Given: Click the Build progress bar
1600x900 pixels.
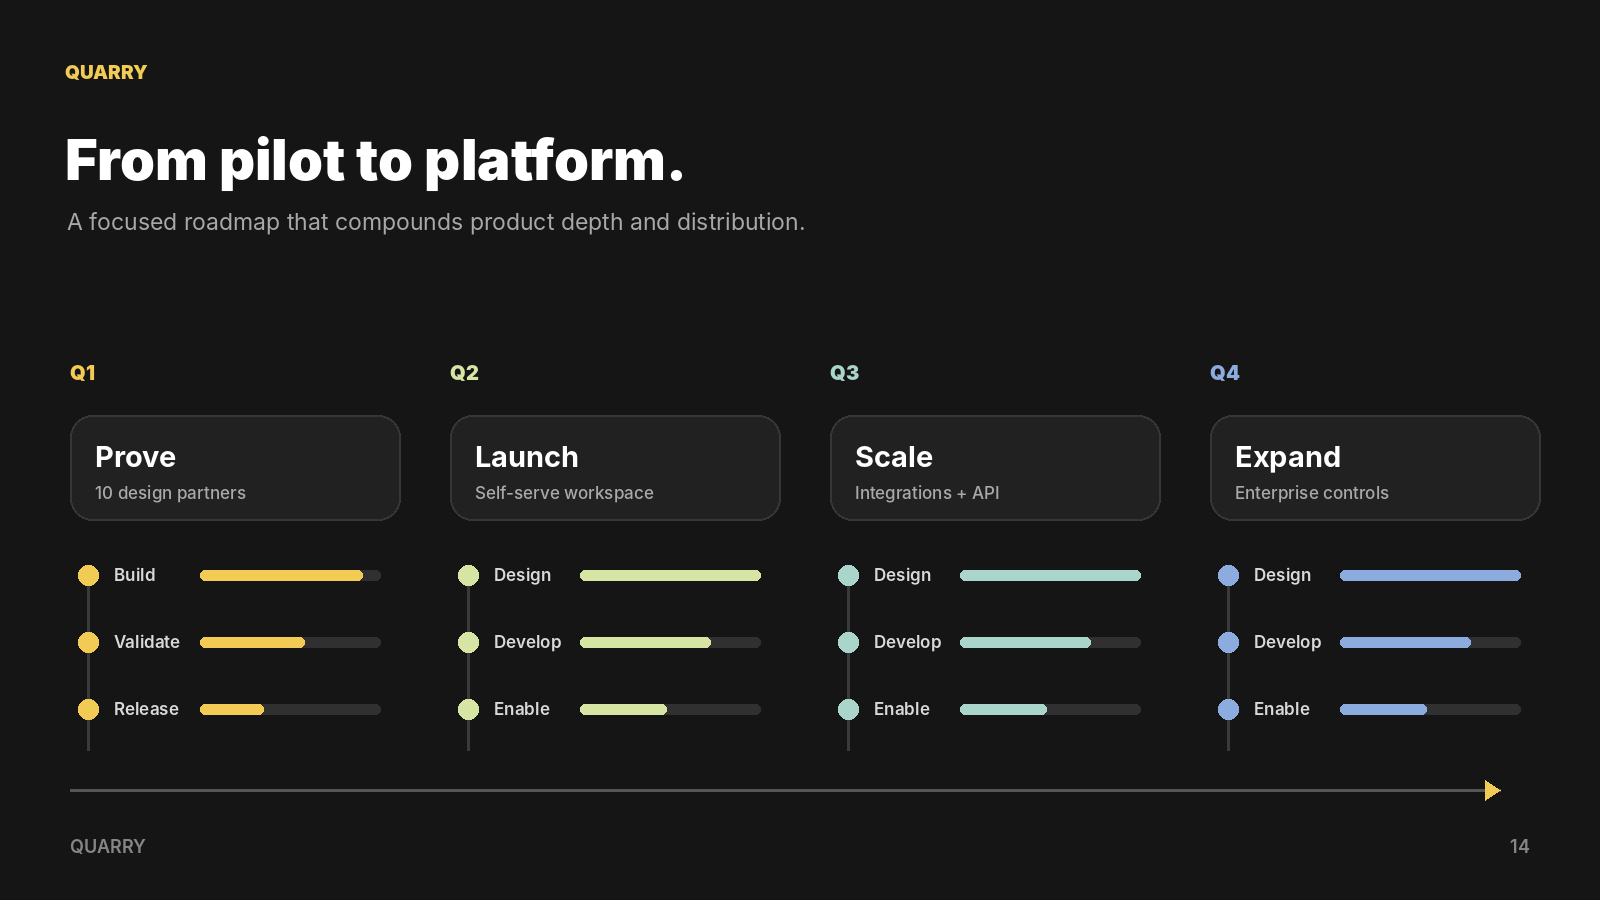Looking at the screenshot, I should [x=290, y=575].
